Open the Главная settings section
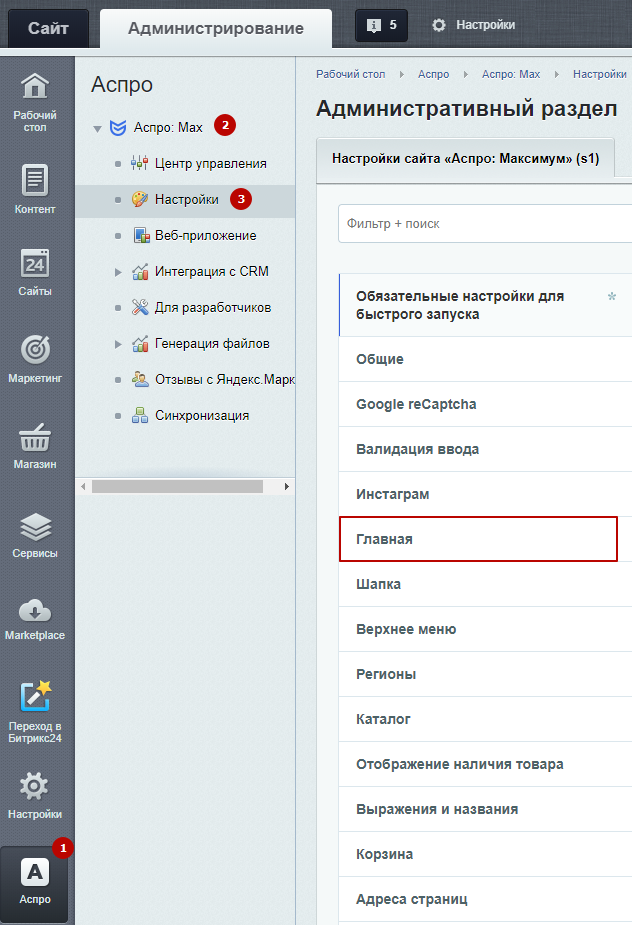 tap(478, 539)
